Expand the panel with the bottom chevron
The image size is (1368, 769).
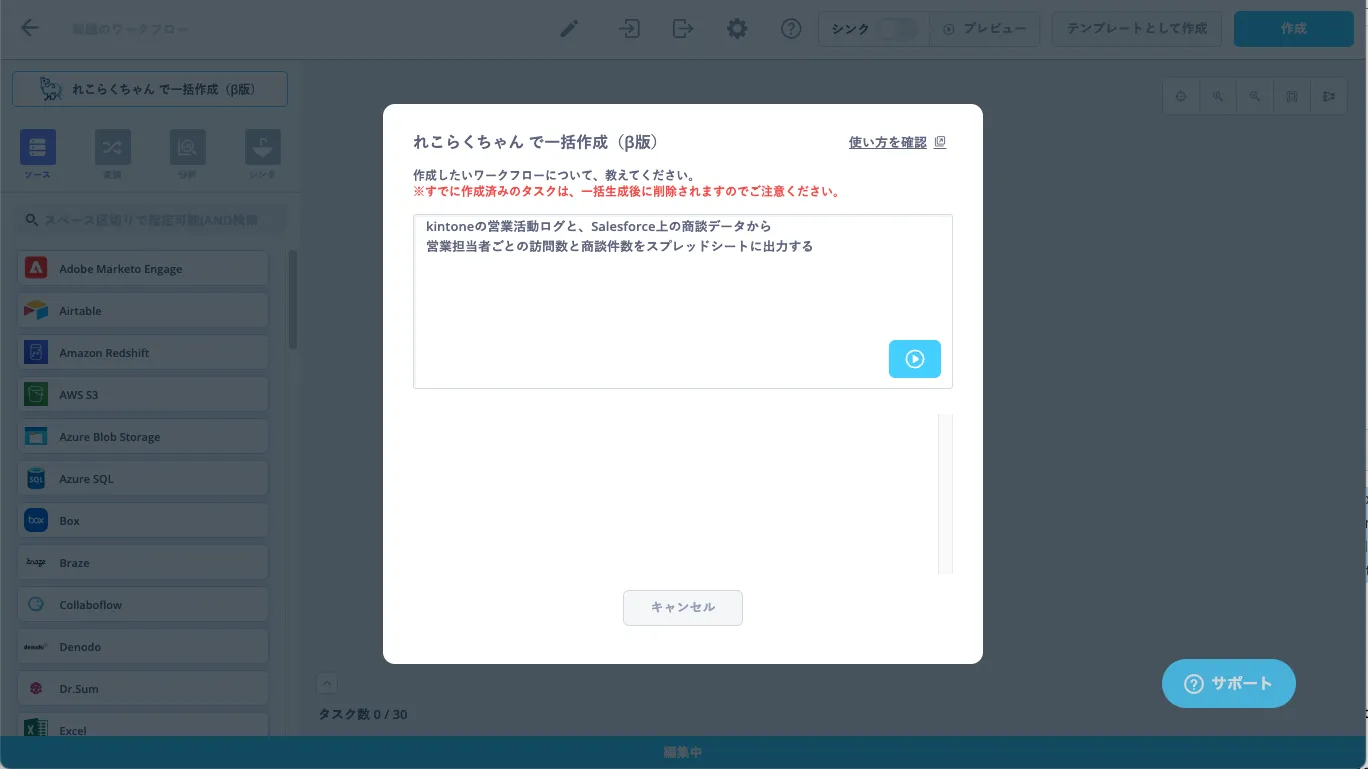click(327, 684)
